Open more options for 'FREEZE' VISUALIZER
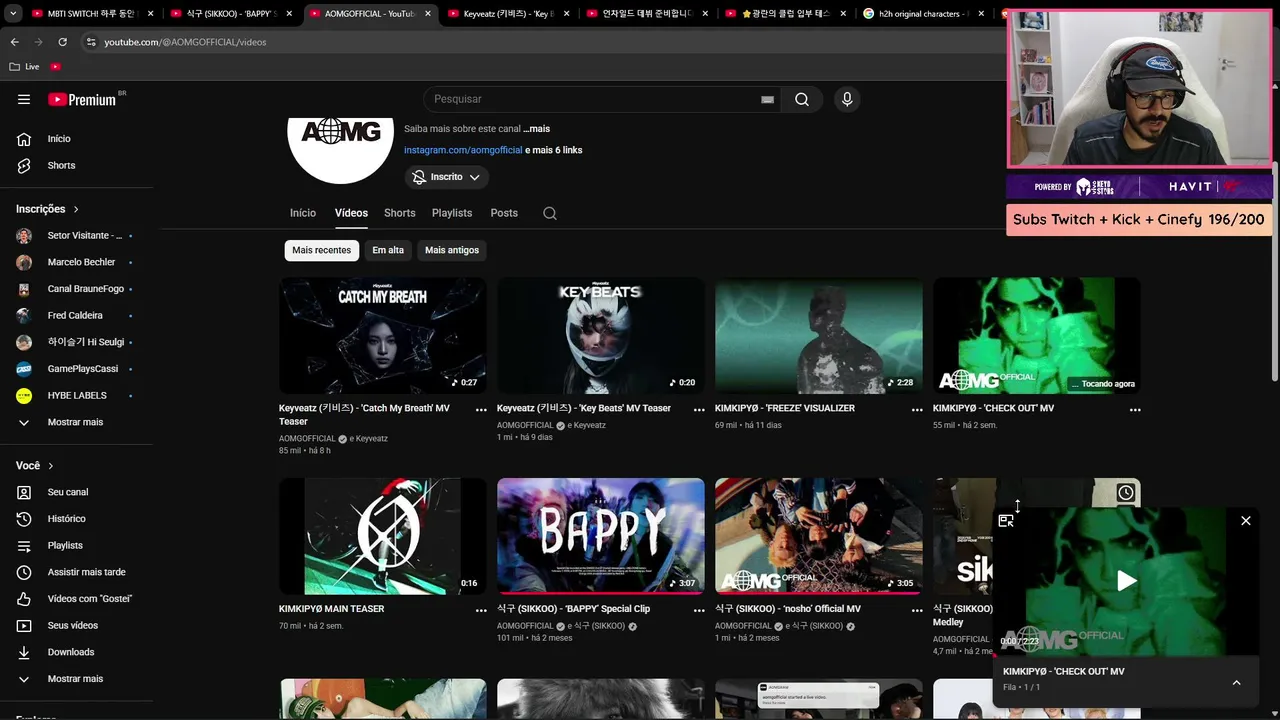The width and height of the screenshot is (1280, 720). (917, 409)
